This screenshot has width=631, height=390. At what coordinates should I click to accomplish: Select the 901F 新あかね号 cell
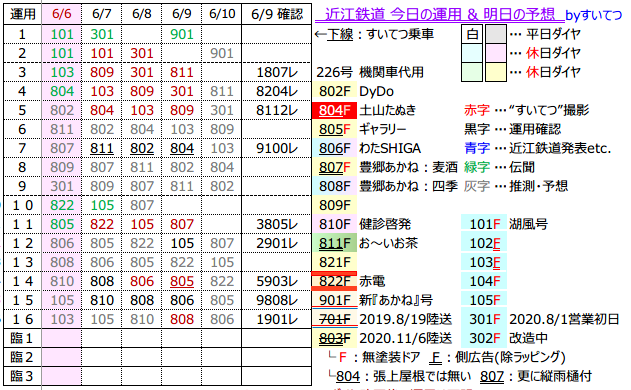[x=334, y=300]
